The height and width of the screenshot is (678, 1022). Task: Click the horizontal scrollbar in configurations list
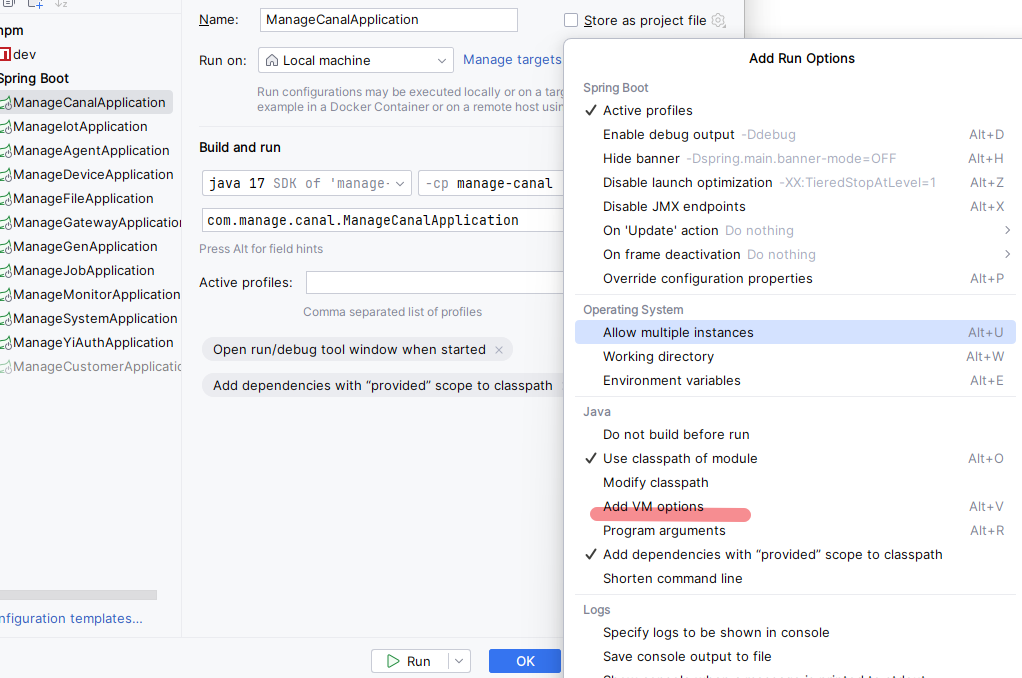point(78,595)
